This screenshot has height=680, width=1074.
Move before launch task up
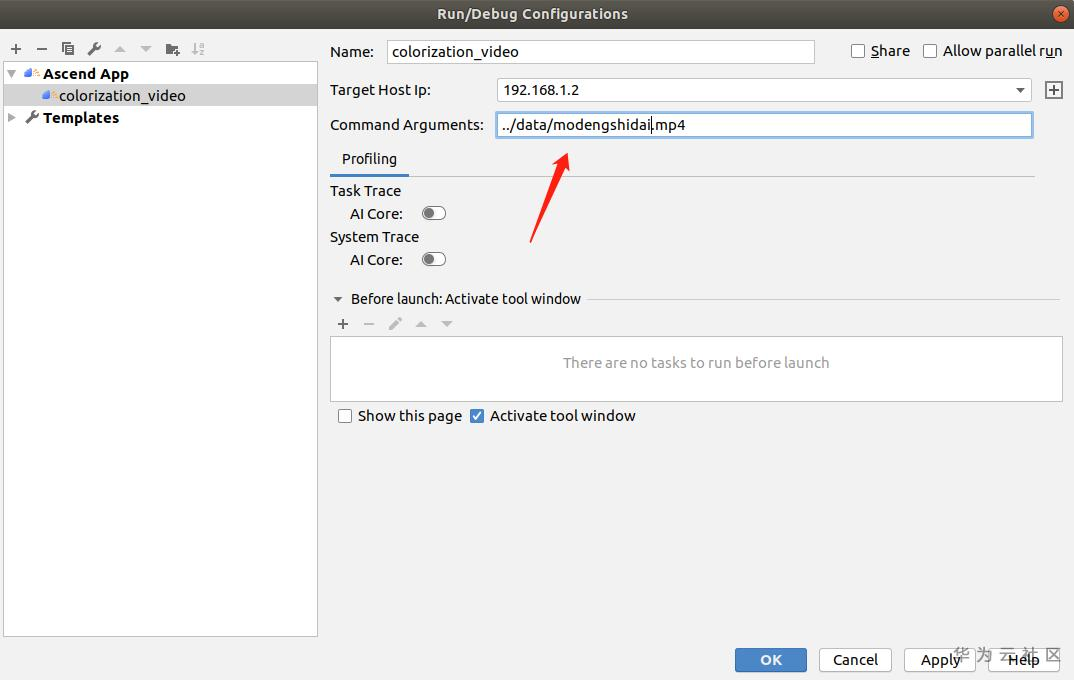421,324
